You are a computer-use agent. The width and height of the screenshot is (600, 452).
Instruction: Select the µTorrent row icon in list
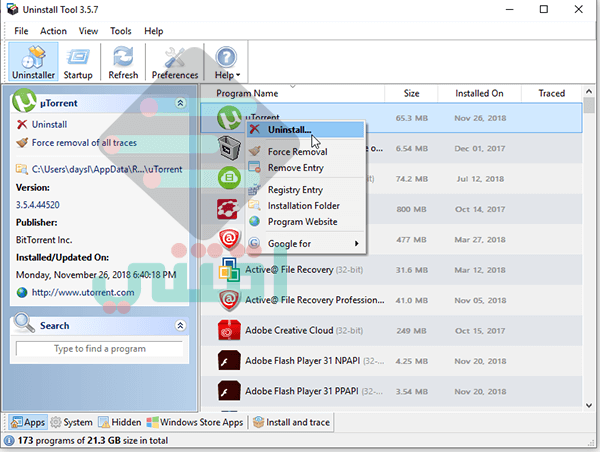[229, 118]
